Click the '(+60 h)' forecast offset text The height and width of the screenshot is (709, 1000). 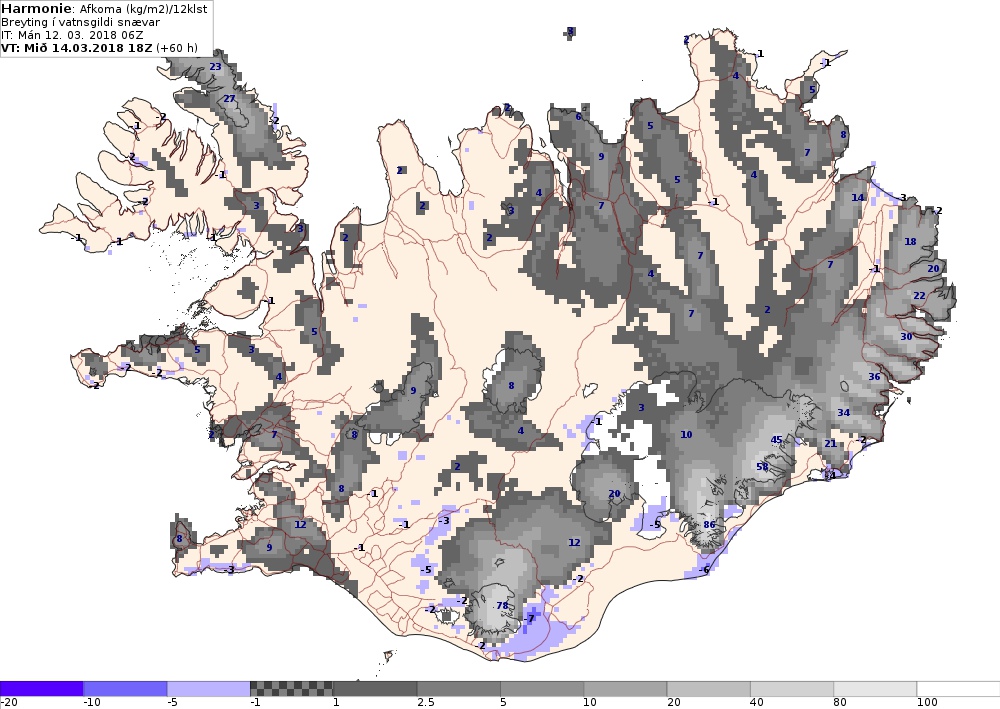pyautogui.click(x=177, y=48)
